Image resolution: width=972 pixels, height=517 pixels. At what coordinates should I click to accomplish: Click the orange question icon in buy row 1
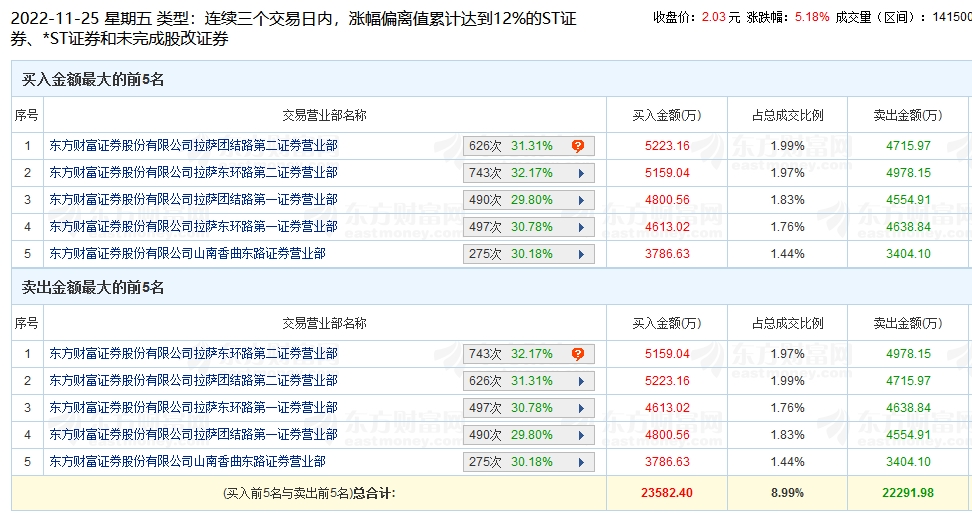[578, 146]
